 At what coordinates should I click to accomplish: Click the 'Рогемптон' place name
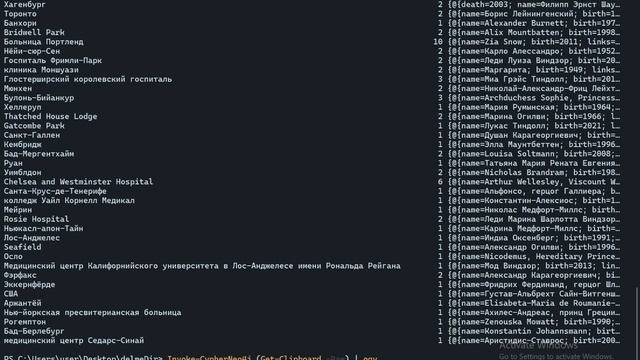coord(25,322)
